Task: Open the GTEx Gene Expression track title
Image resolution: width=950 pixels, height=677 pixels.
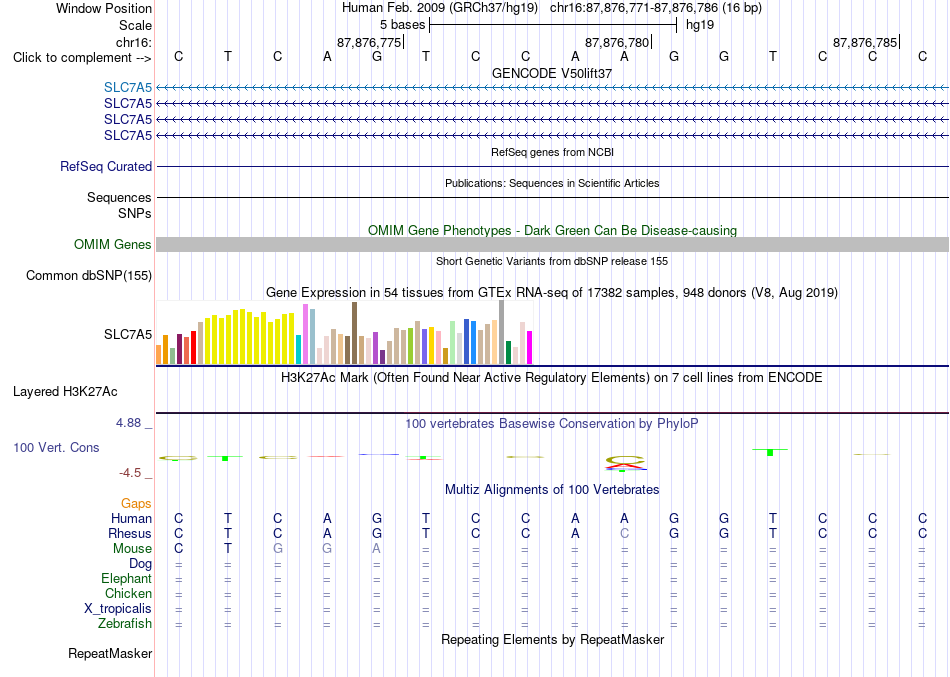Action: click(552, 293)
